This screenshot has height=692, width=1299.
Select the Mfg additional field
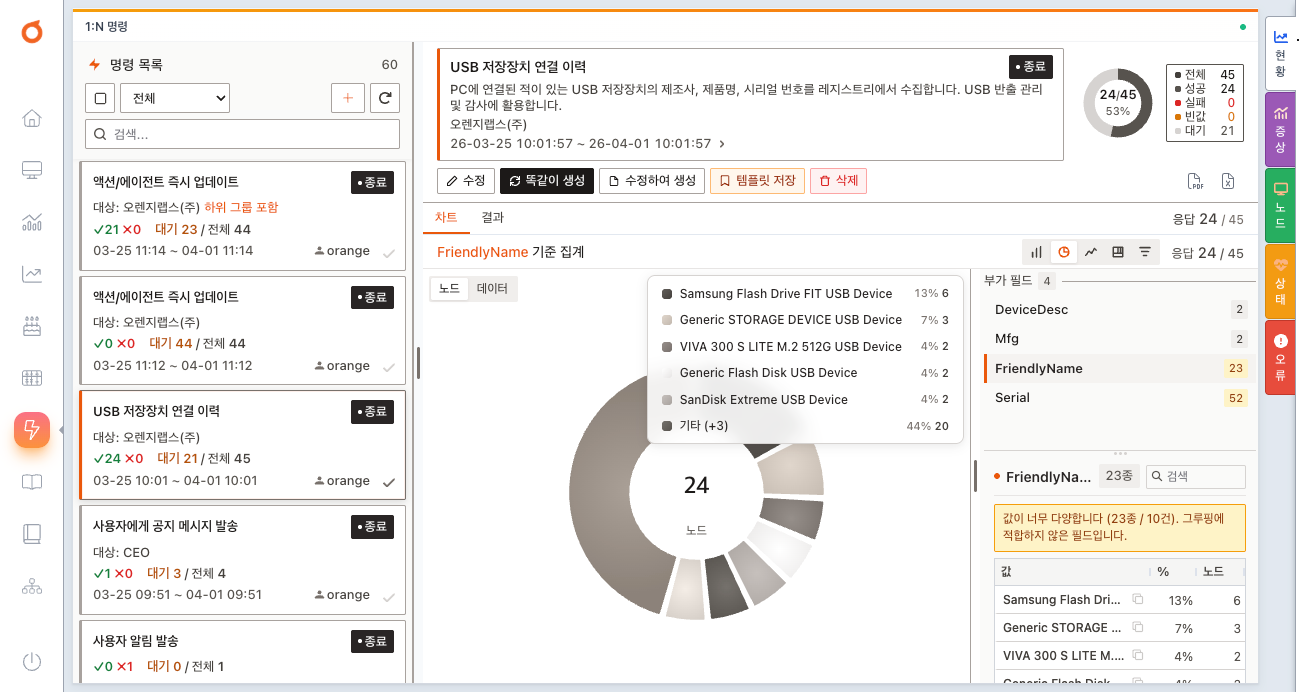pos(1120,339)
